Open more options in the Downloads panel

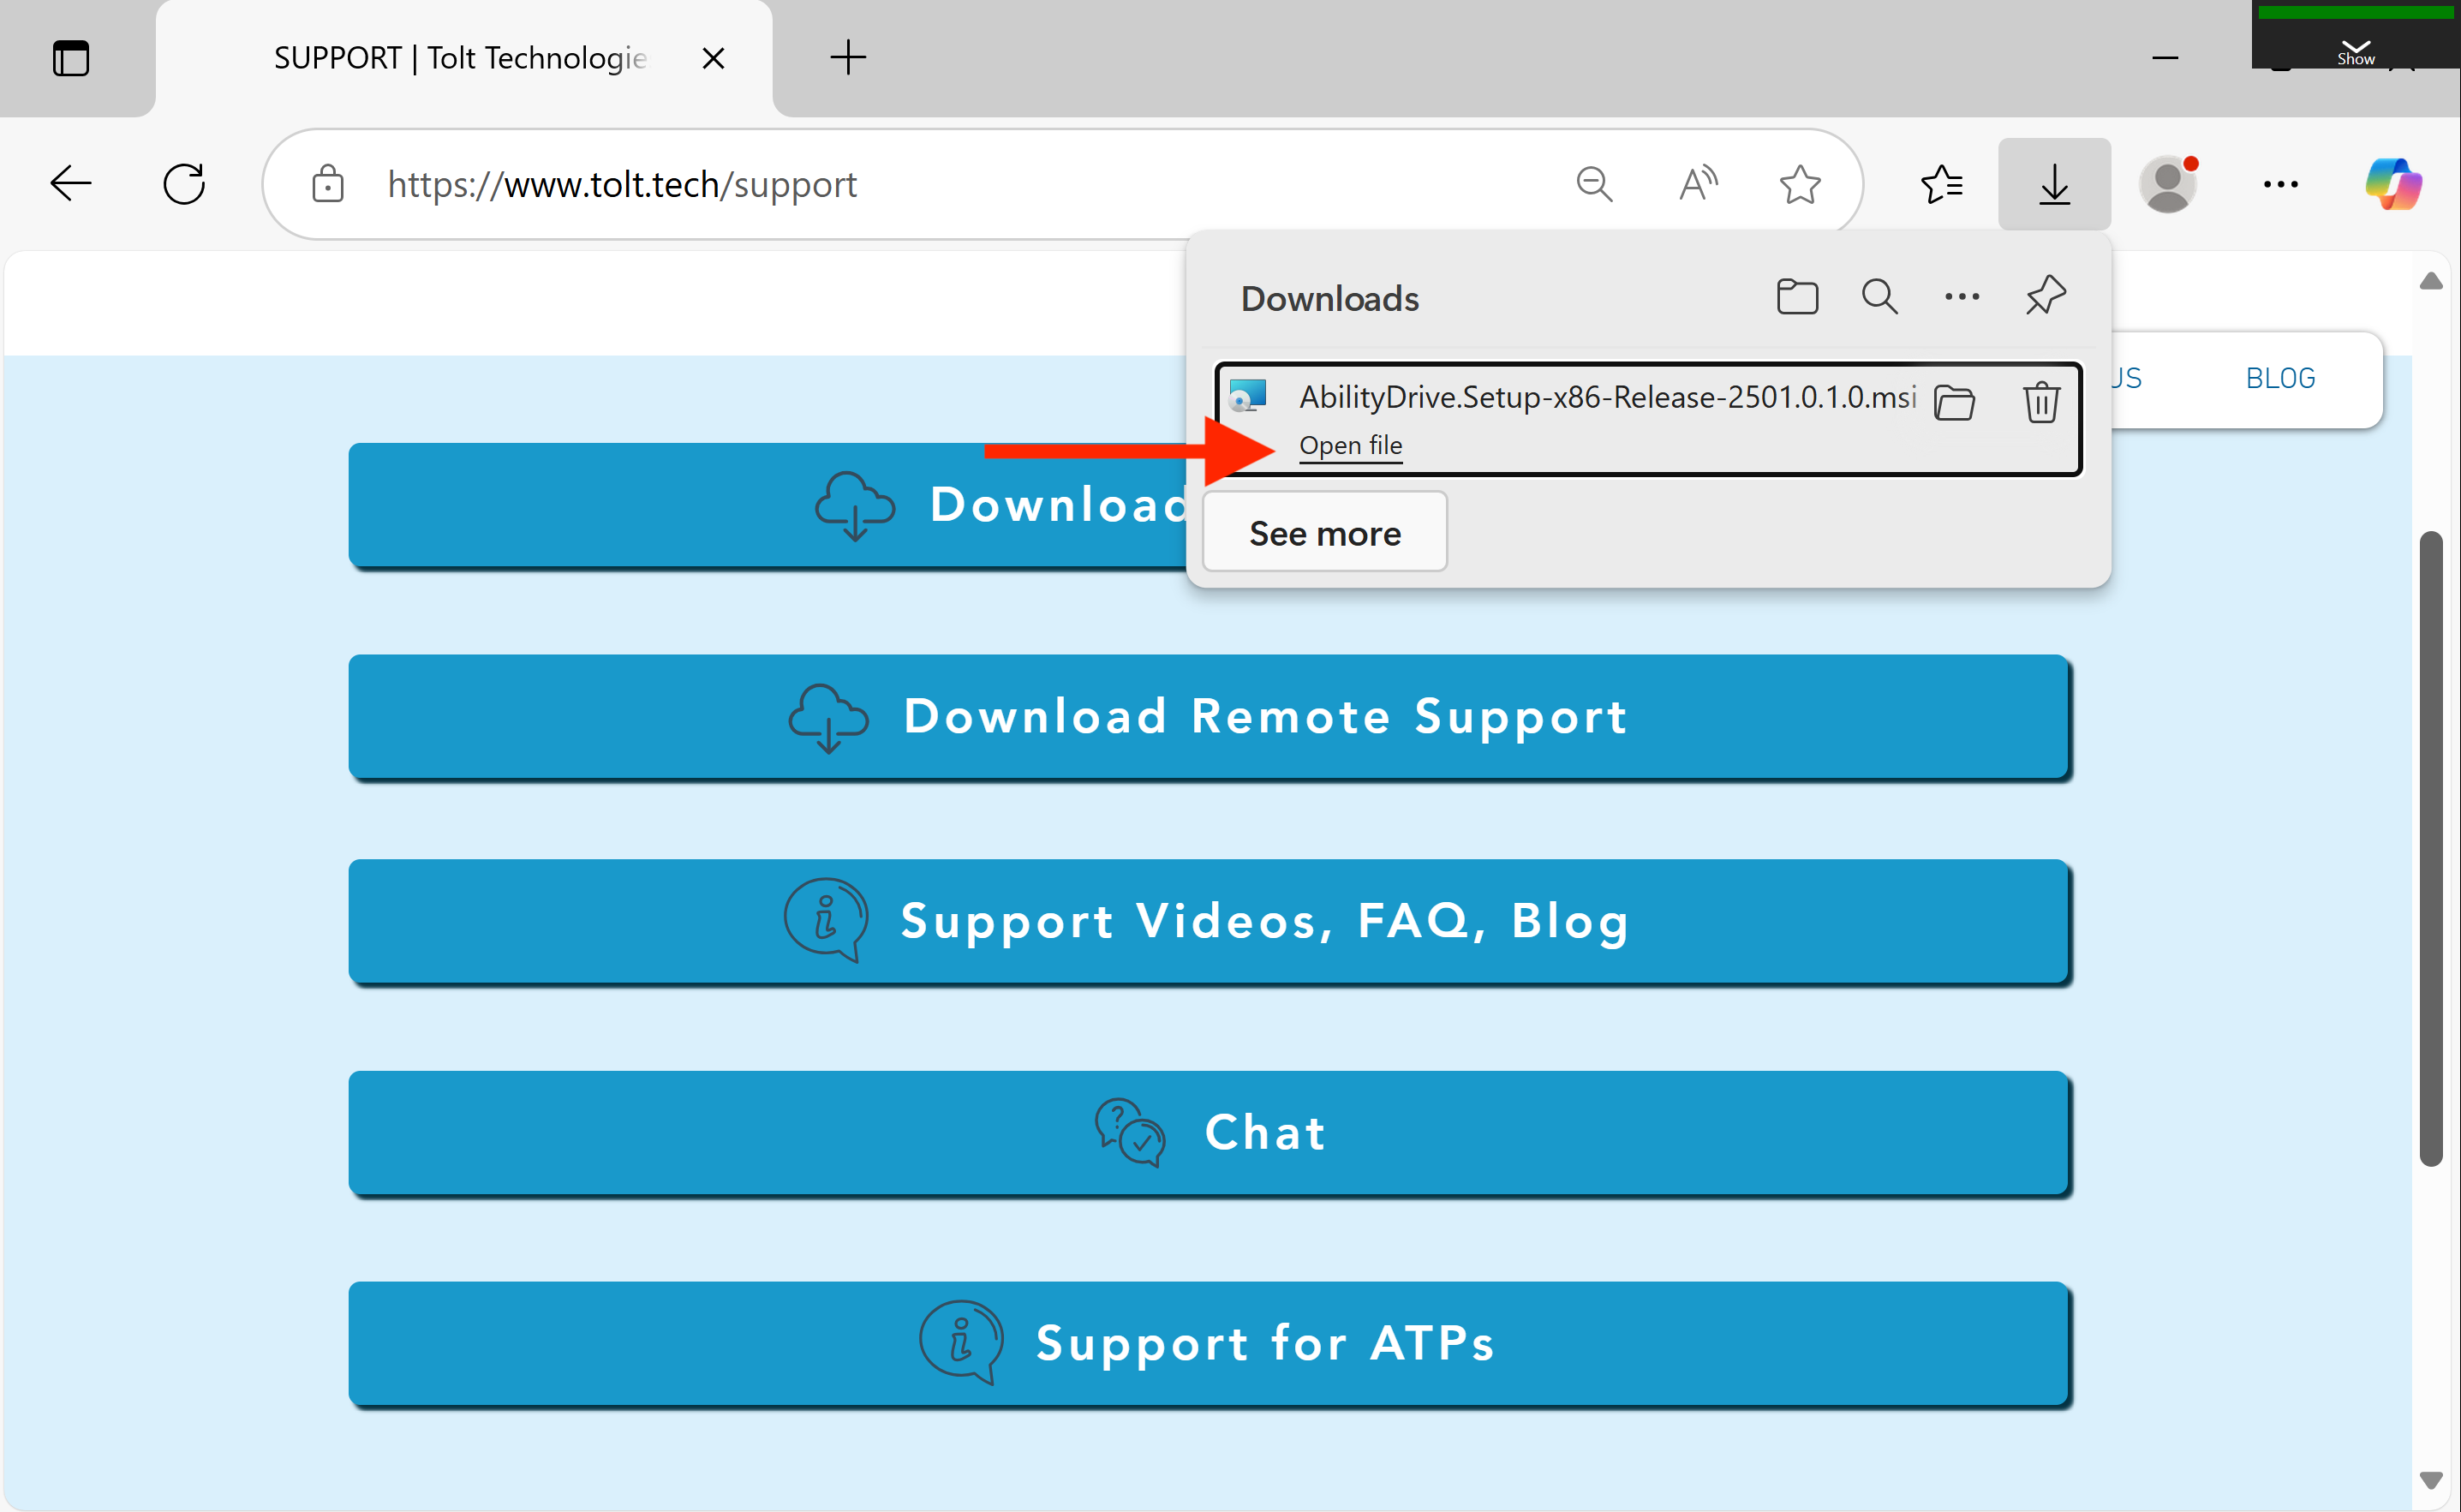click(1961, 297)
